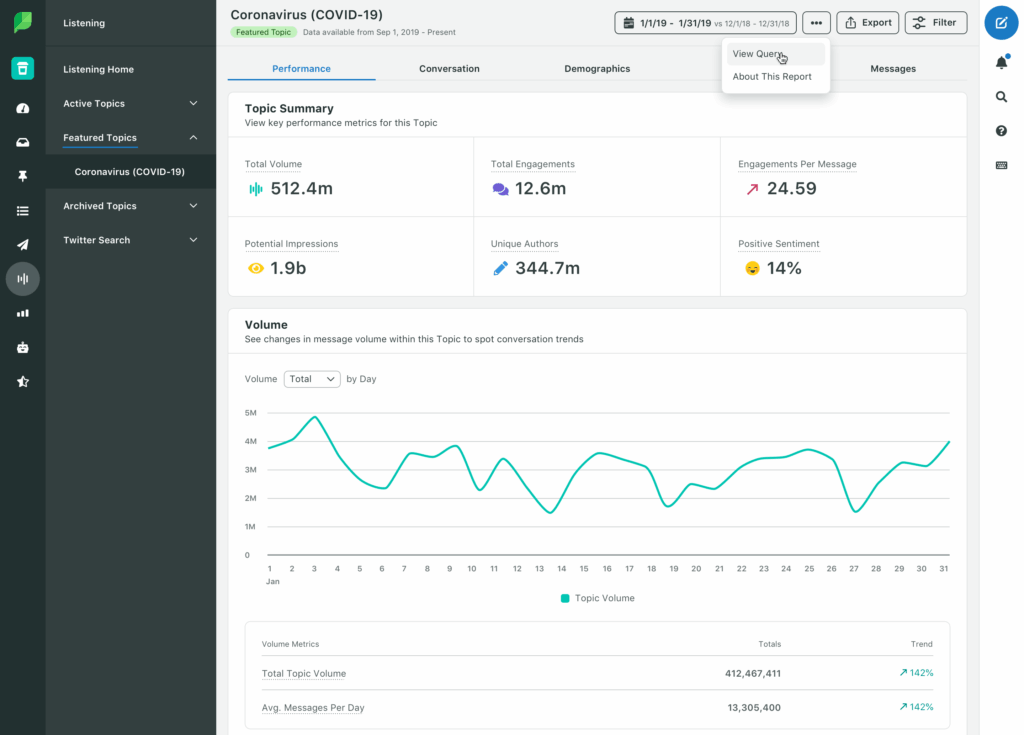Select the paper plane Publishing icon

coord(22,244)
